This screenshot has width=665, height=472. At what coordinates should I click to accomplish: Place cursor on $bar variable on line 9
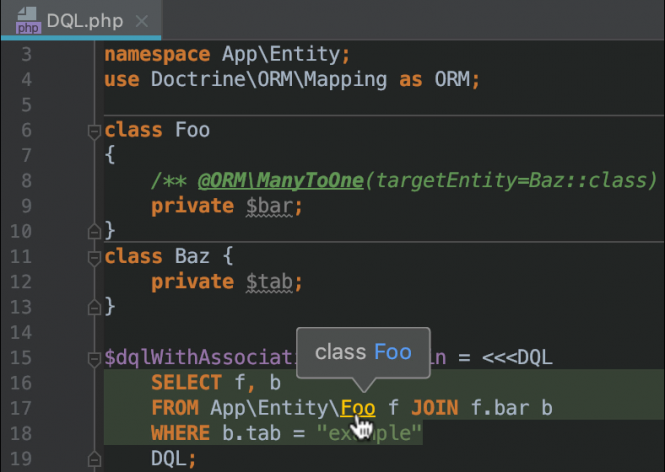pos(269,207)
